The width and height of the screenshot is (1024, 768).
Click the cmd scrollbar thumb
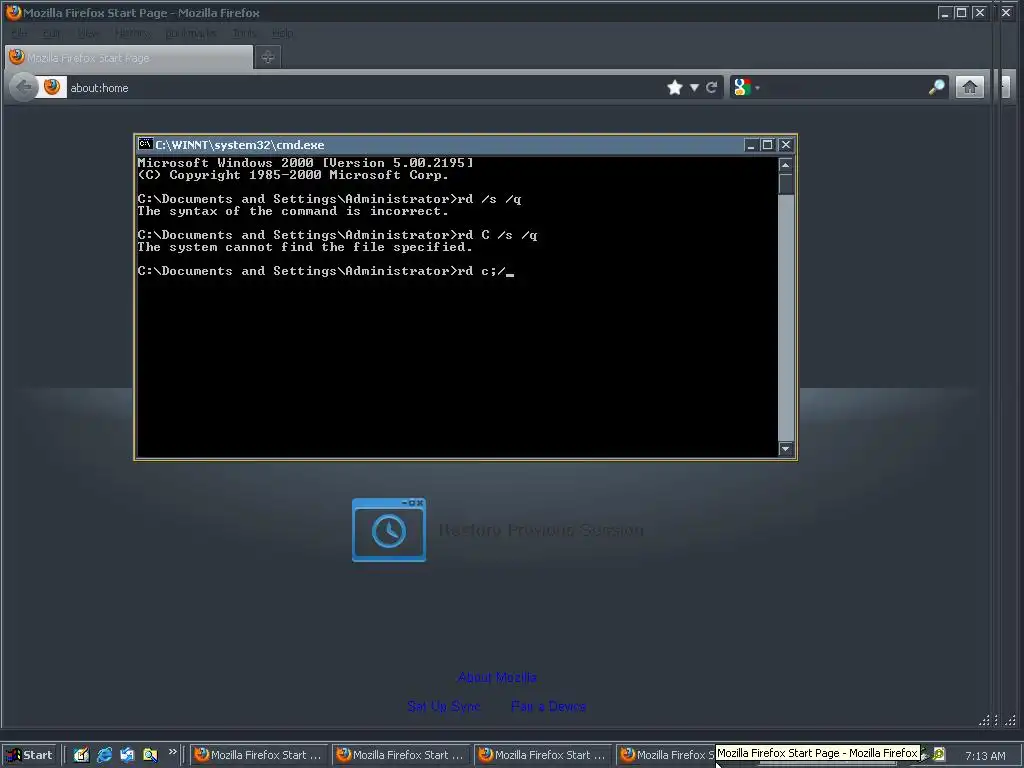click(786, 184)
